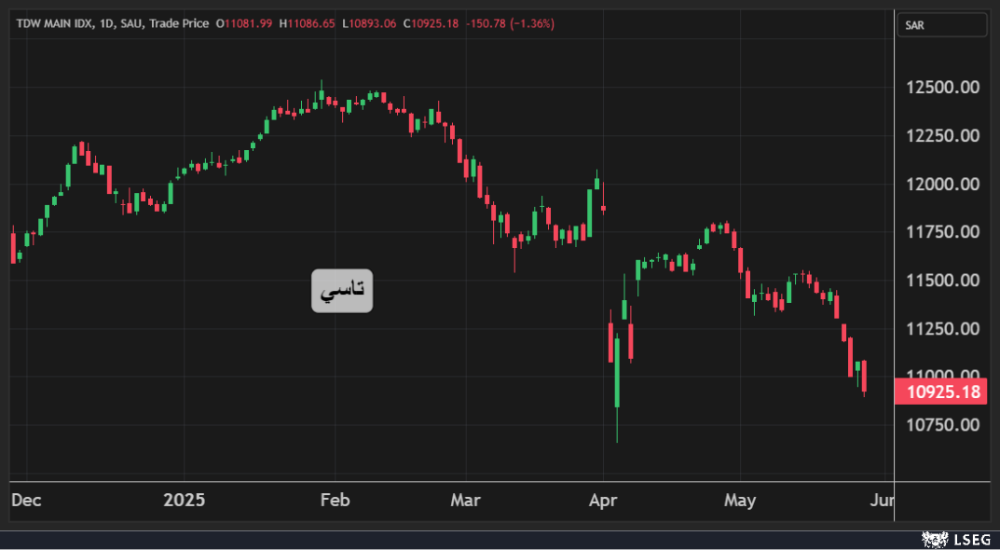Click the 10750.00 price axis label
Image resolution: width=1000 pixels, height=550 pixels.
pos(943,425)
